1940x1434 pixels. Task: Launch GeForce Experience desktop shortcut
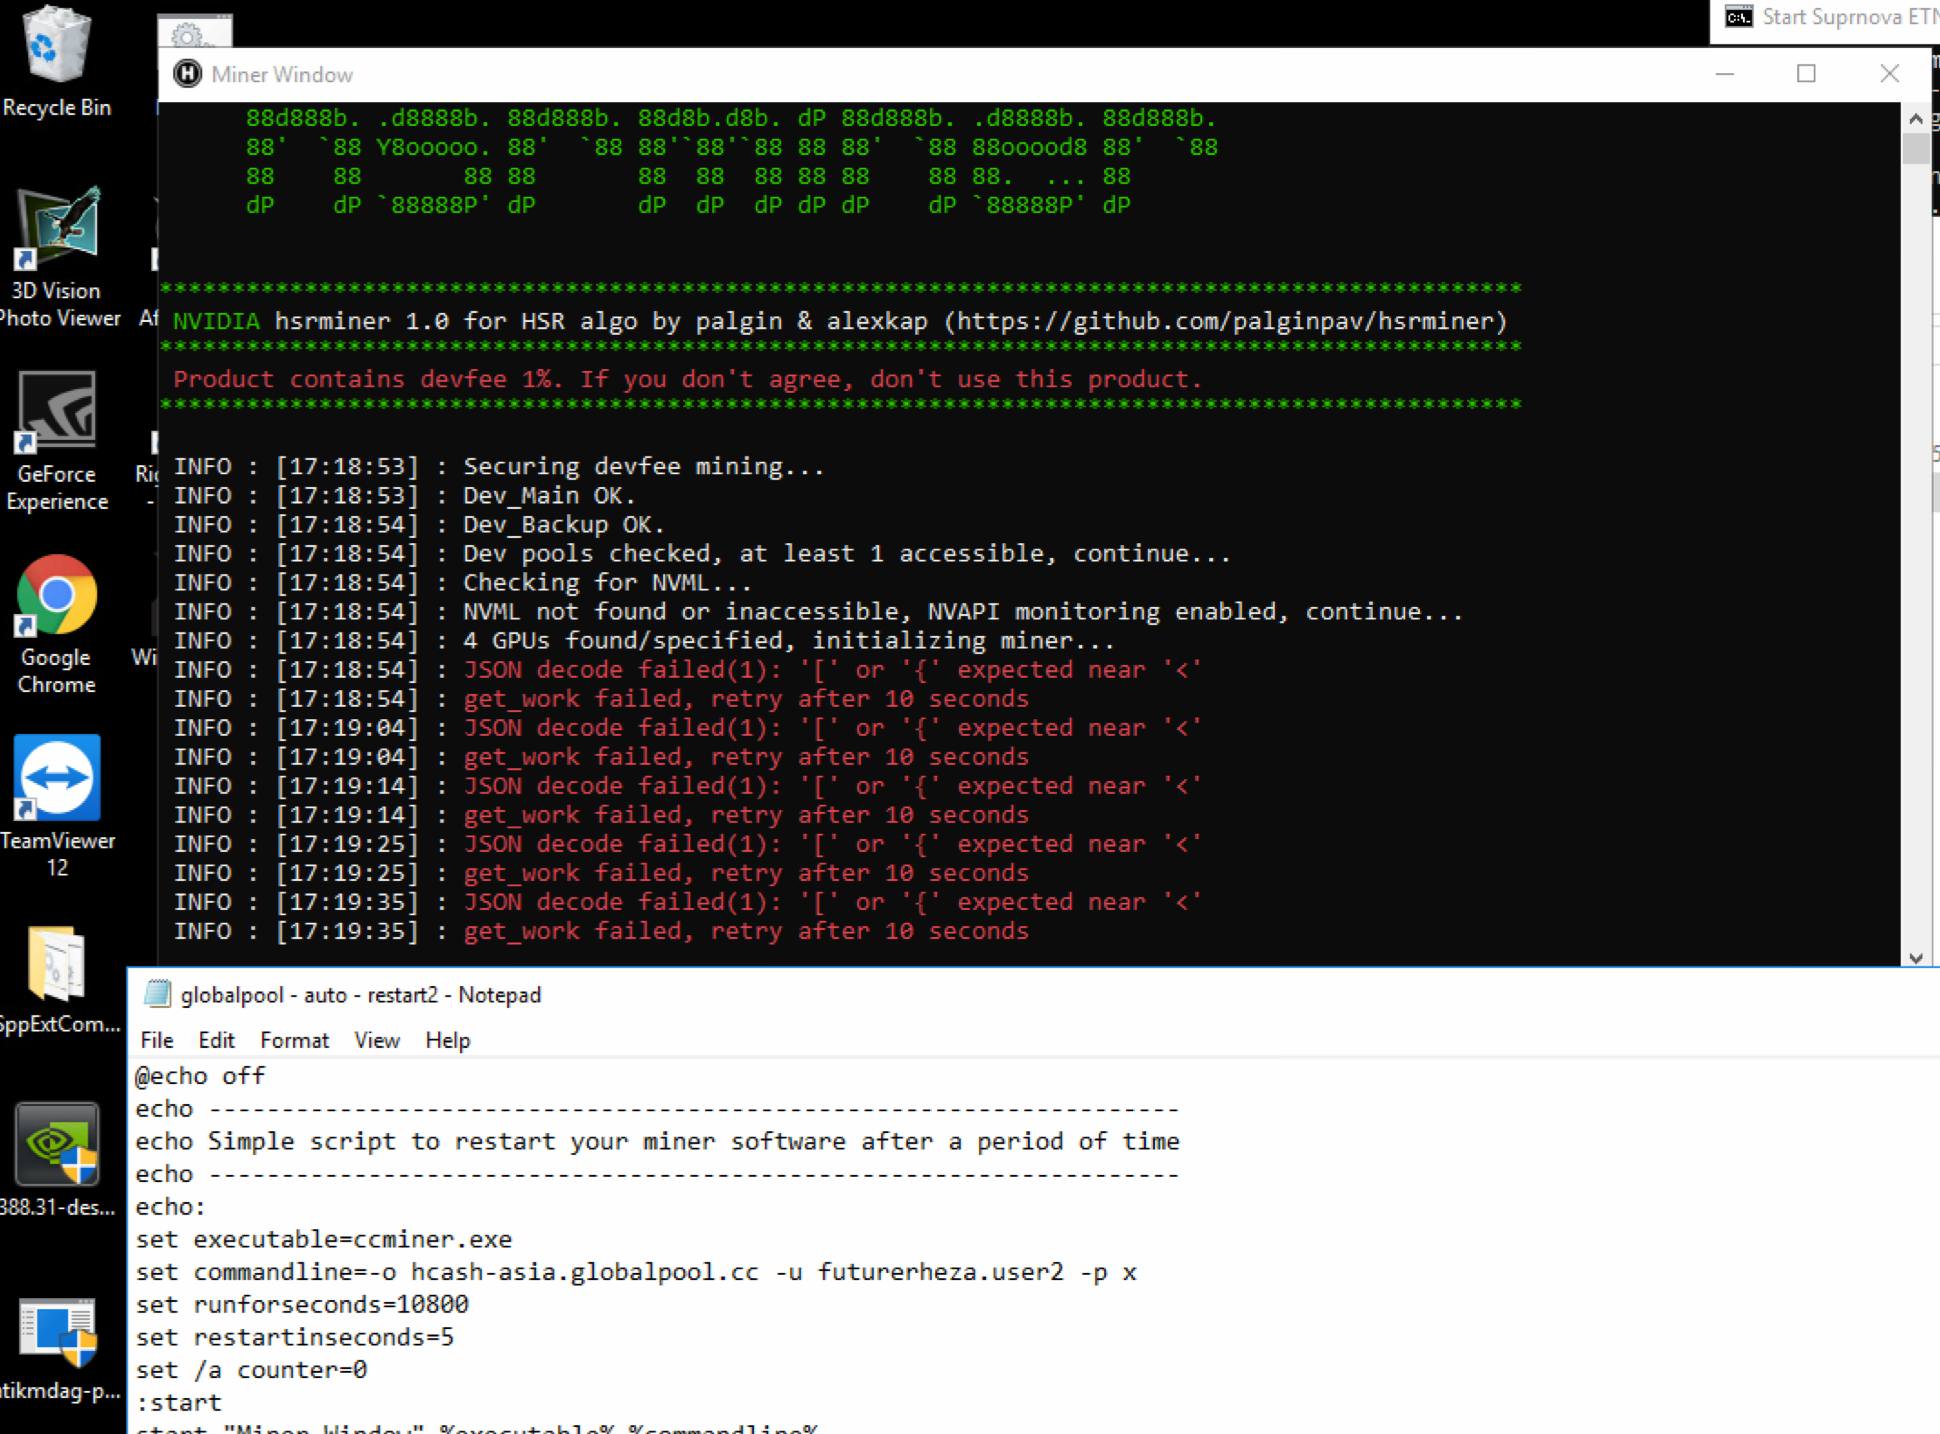click(57, 442)
